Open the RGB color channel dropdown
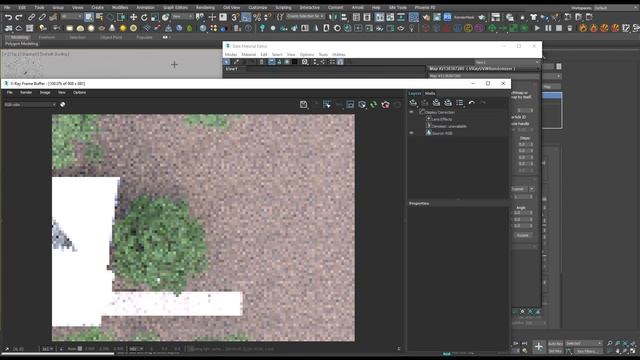Screen dimensions: 640x360 click(x=30, y=104)
